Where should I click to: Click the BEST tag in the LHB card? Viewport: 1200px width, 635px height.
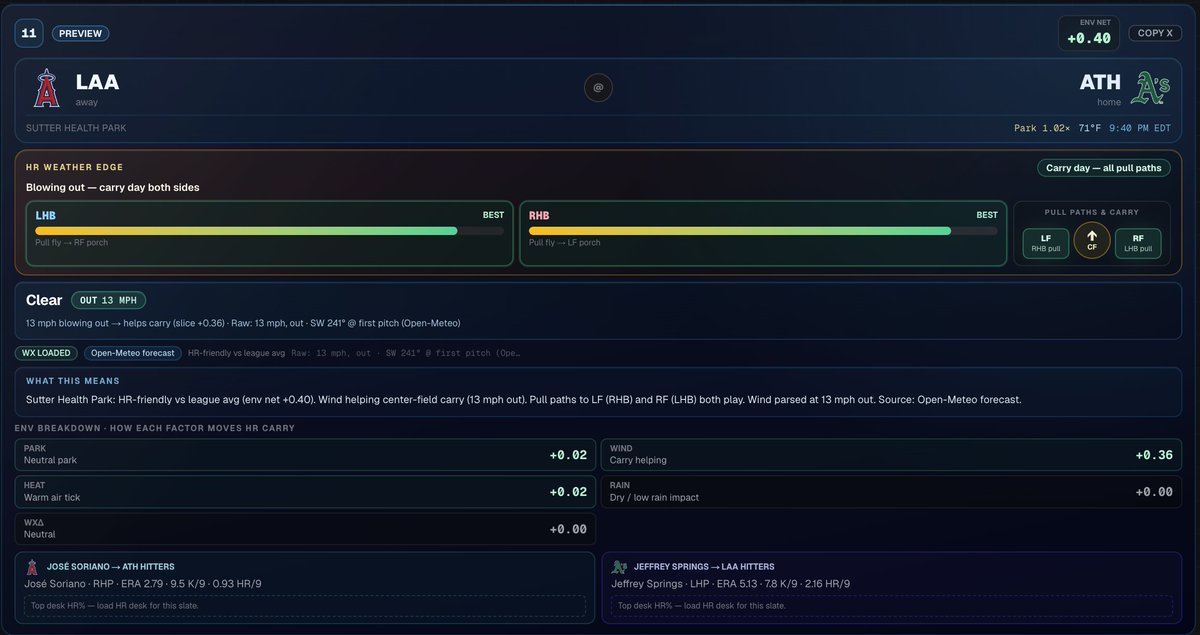point(493,214)
